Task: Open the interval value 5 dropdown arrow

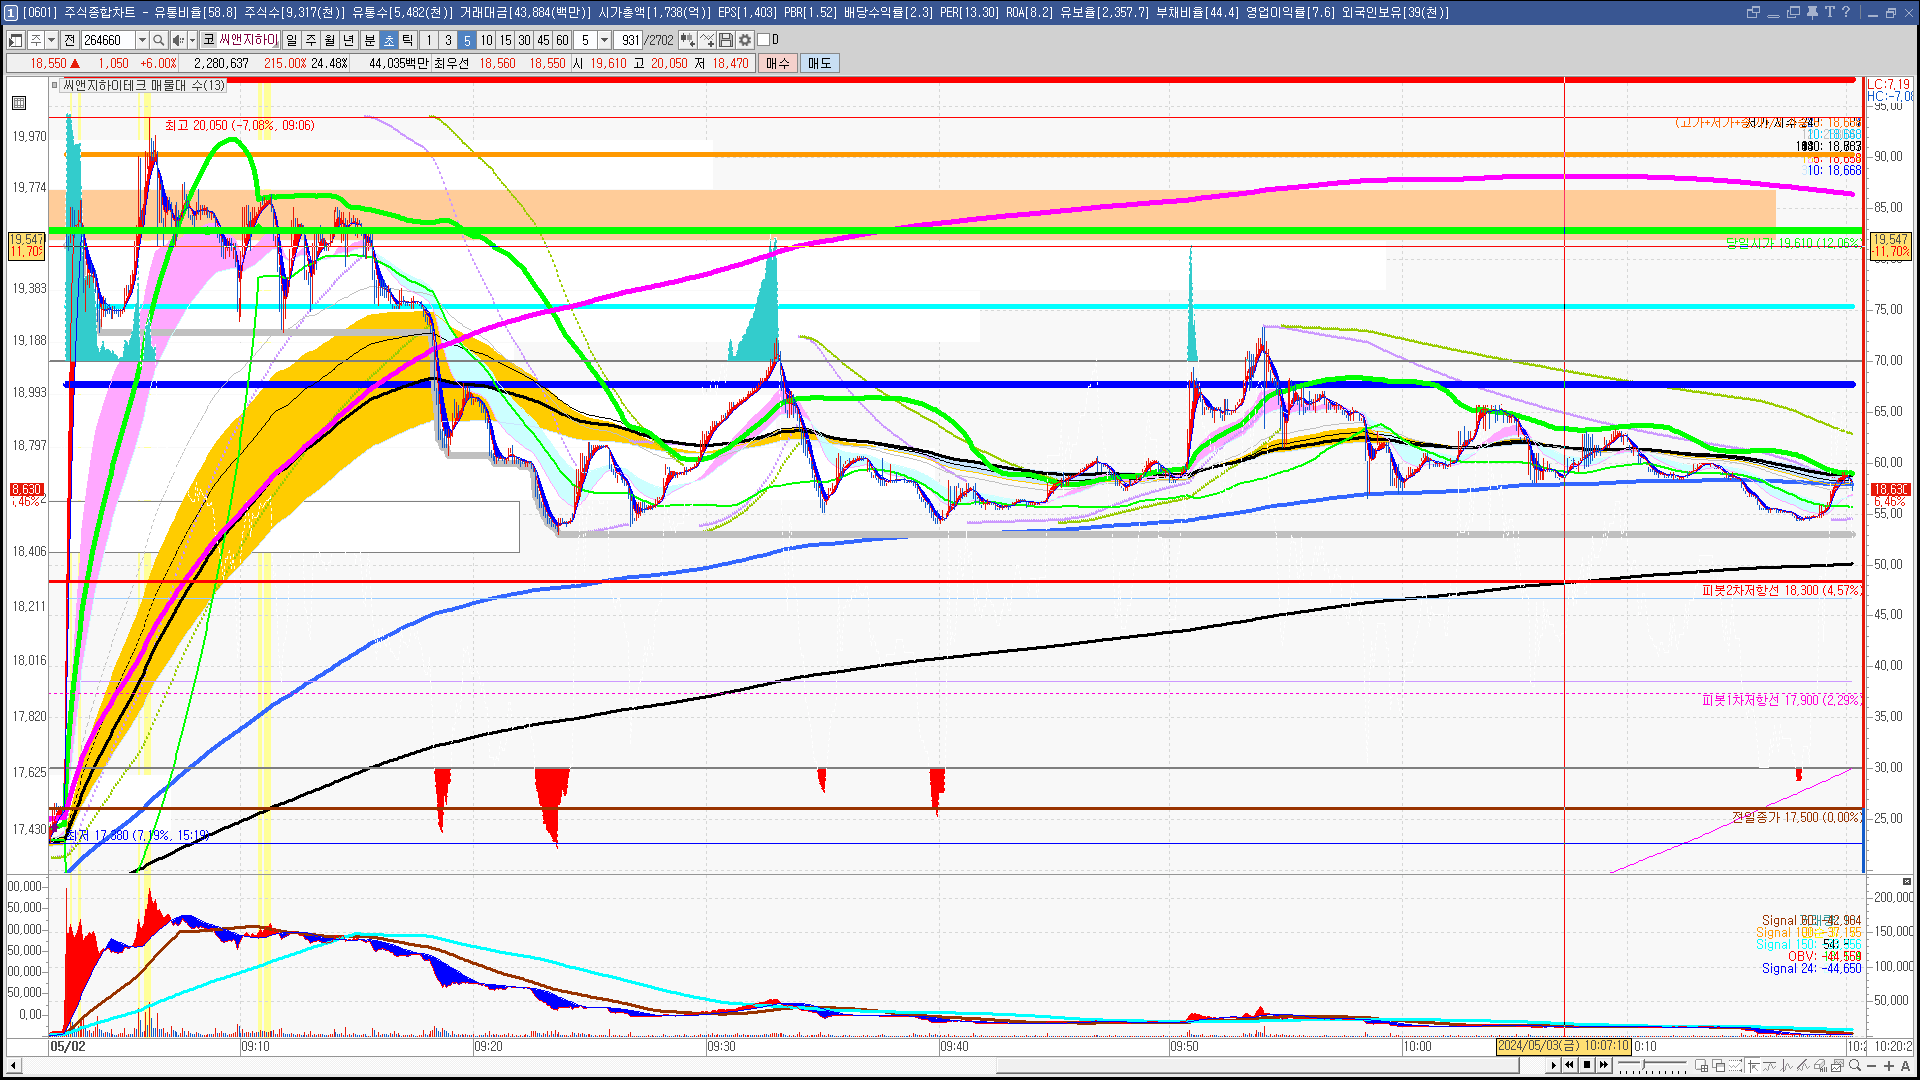Action: tap(604, 40)
